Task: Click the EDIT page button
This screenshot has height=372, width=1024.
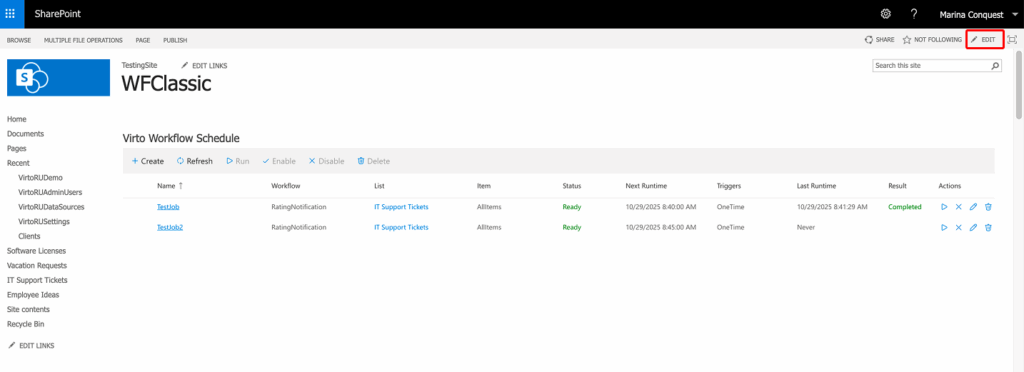Action: click(984, 40)
